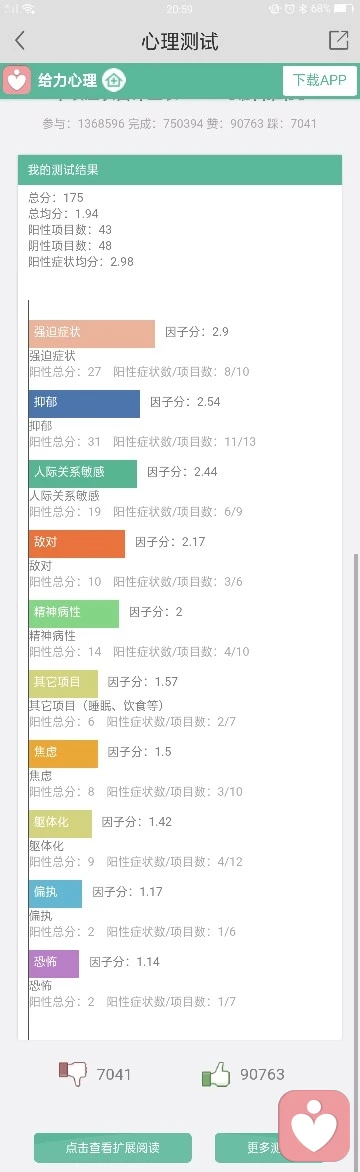This screenshot has width=360, height=1172.
Task: Tap the battery indicator in status bar
Action: [x=344, y=9]
